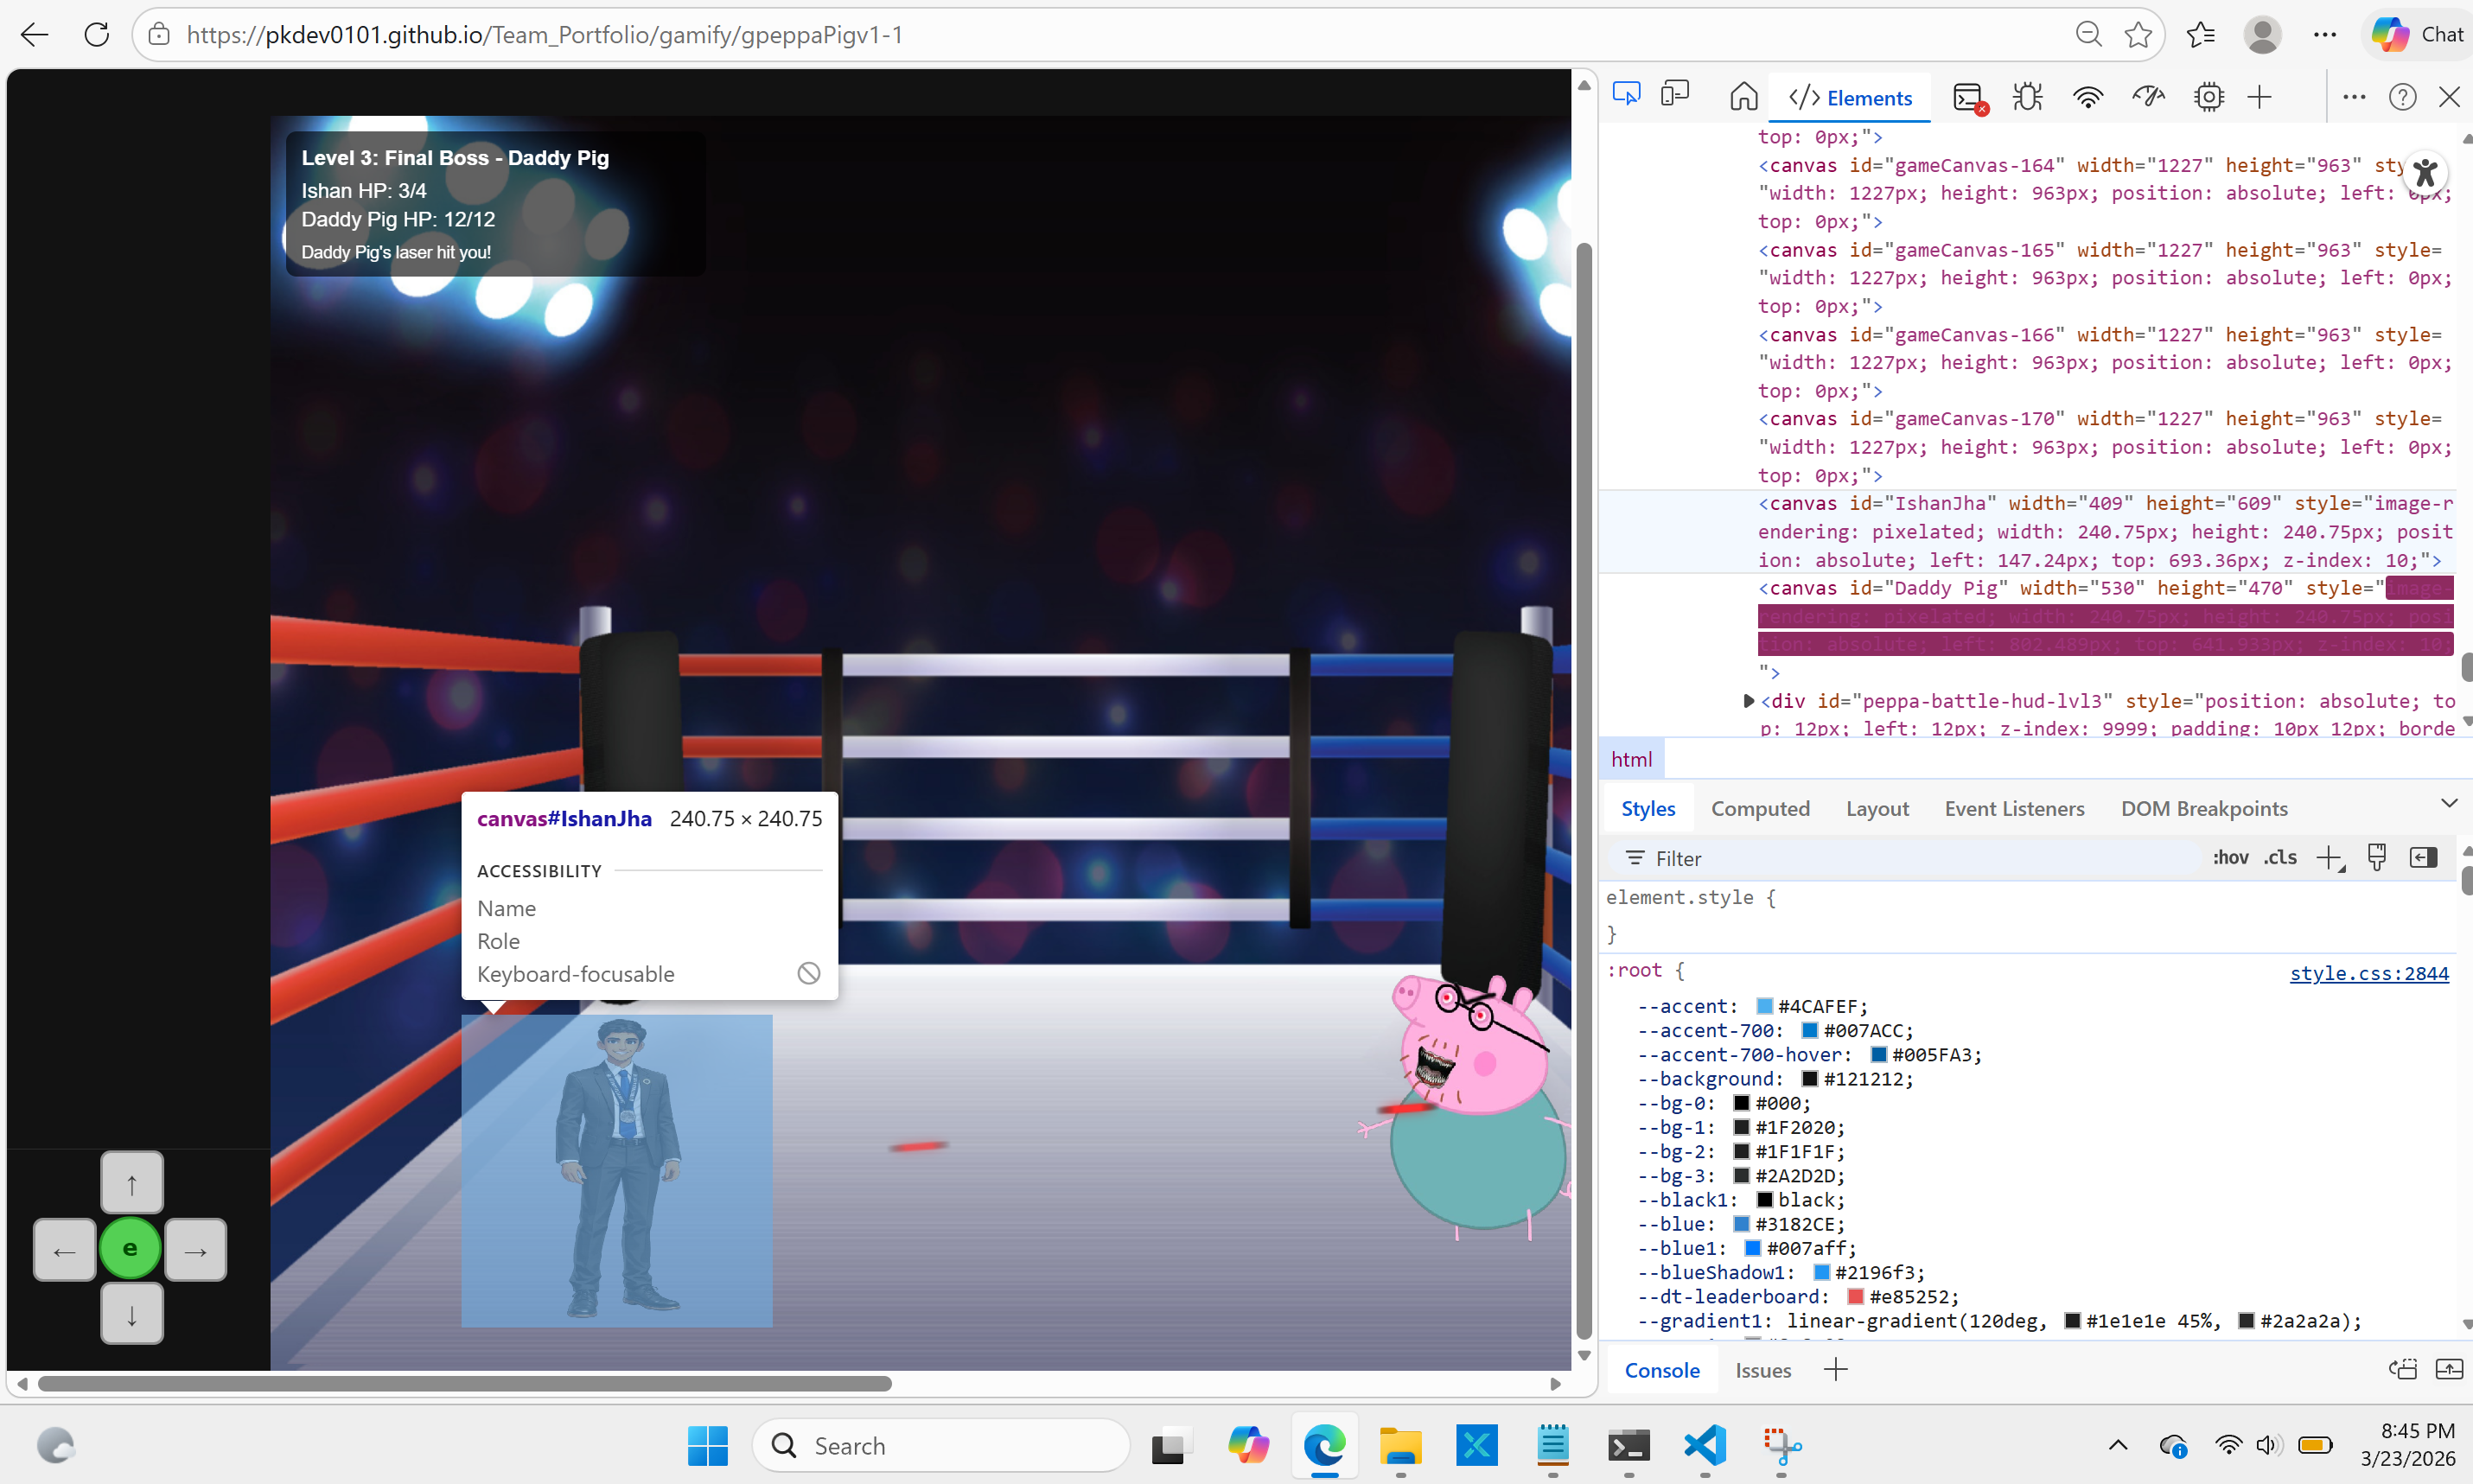
Task: Open the zoom magnifier in address bar
Action: click(x=2088, y=35)
